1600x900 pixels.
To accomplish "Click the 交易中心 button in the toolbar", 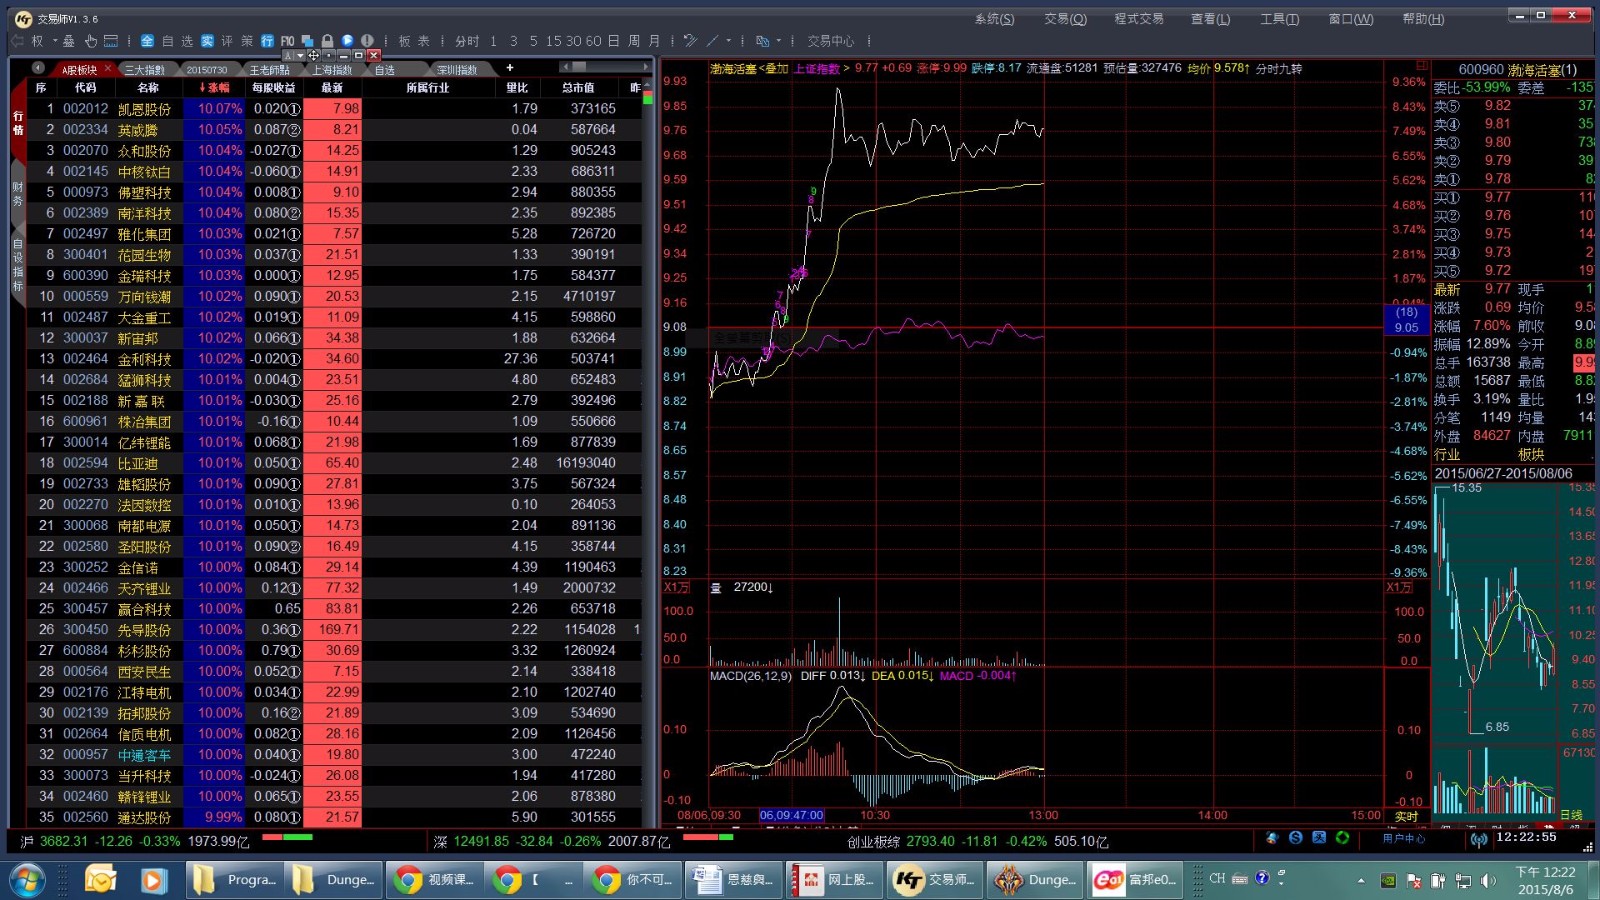I will click(x=830, y=41).
